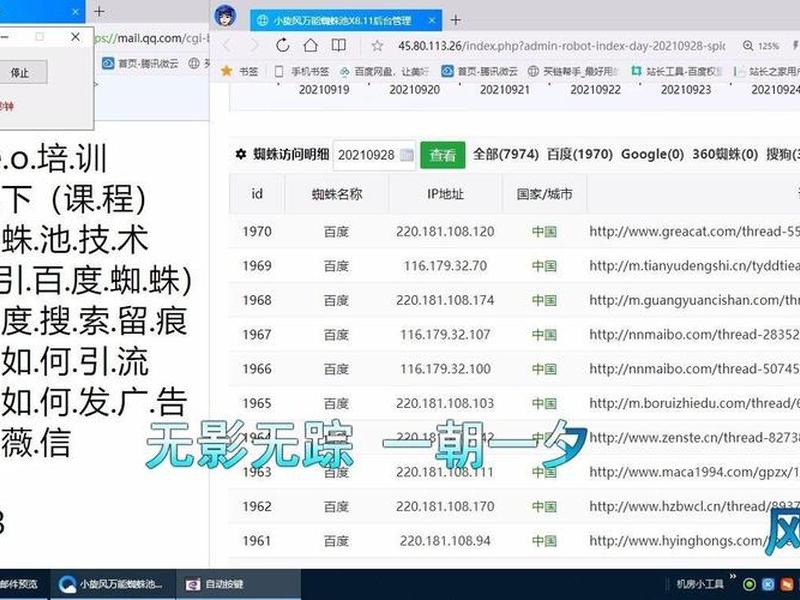800x600 pixels.
Task: Go forward with the browser forward arrow
Action: pyautogui.click(x=254, y=45)
